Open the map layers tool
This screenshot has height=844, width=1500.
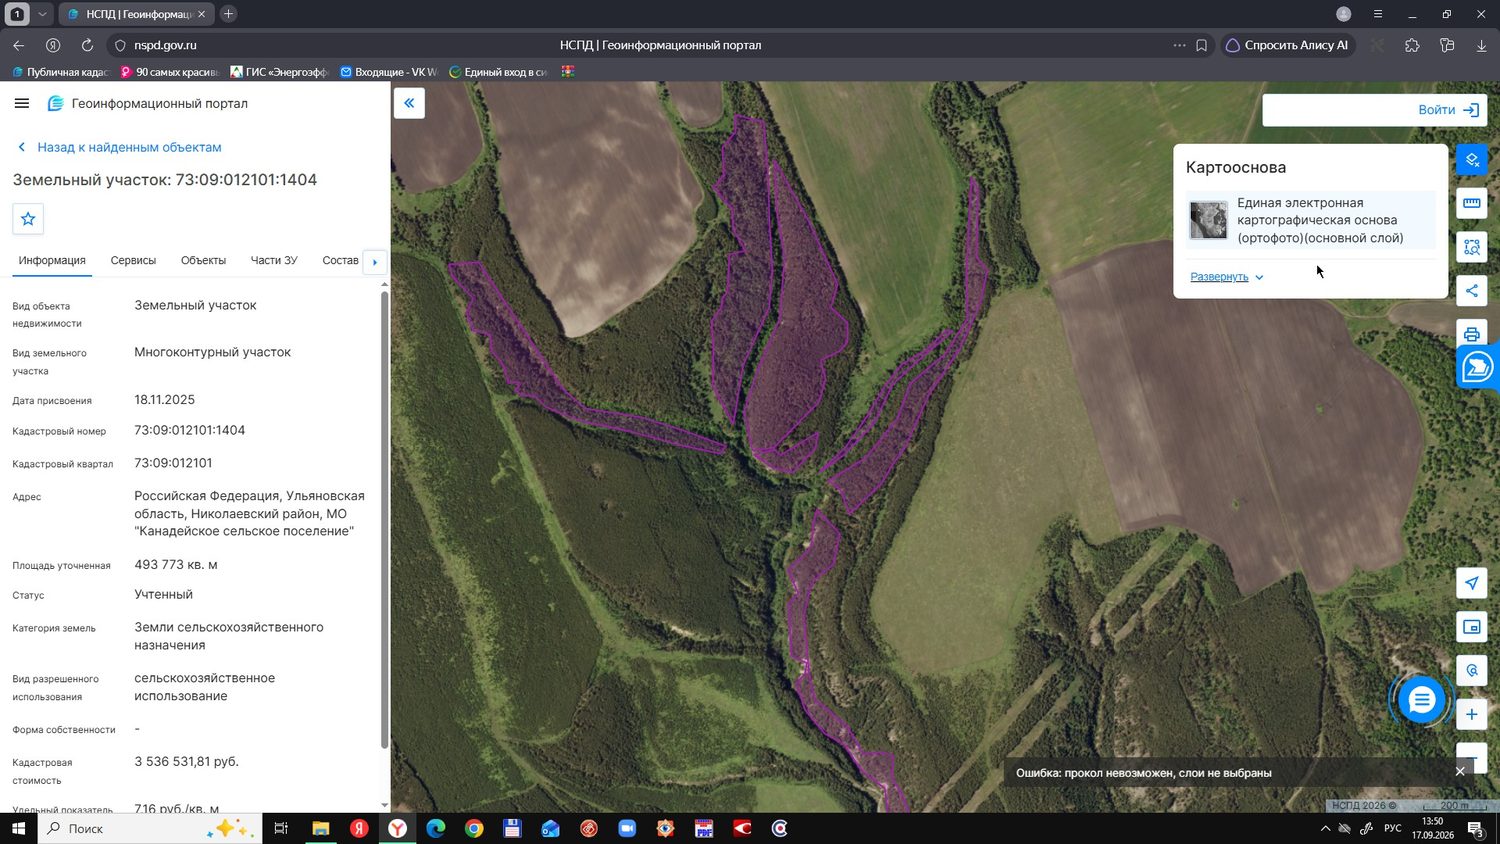point(1472,160)
